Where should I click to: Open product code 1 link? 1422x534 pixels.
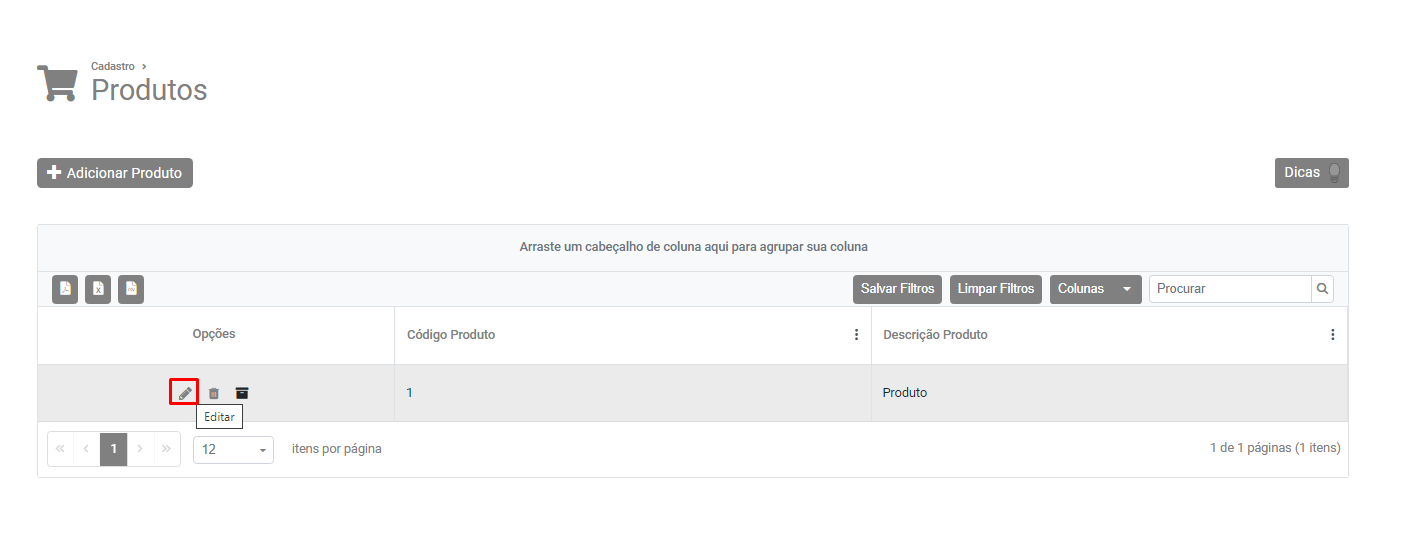click(409, 393)
